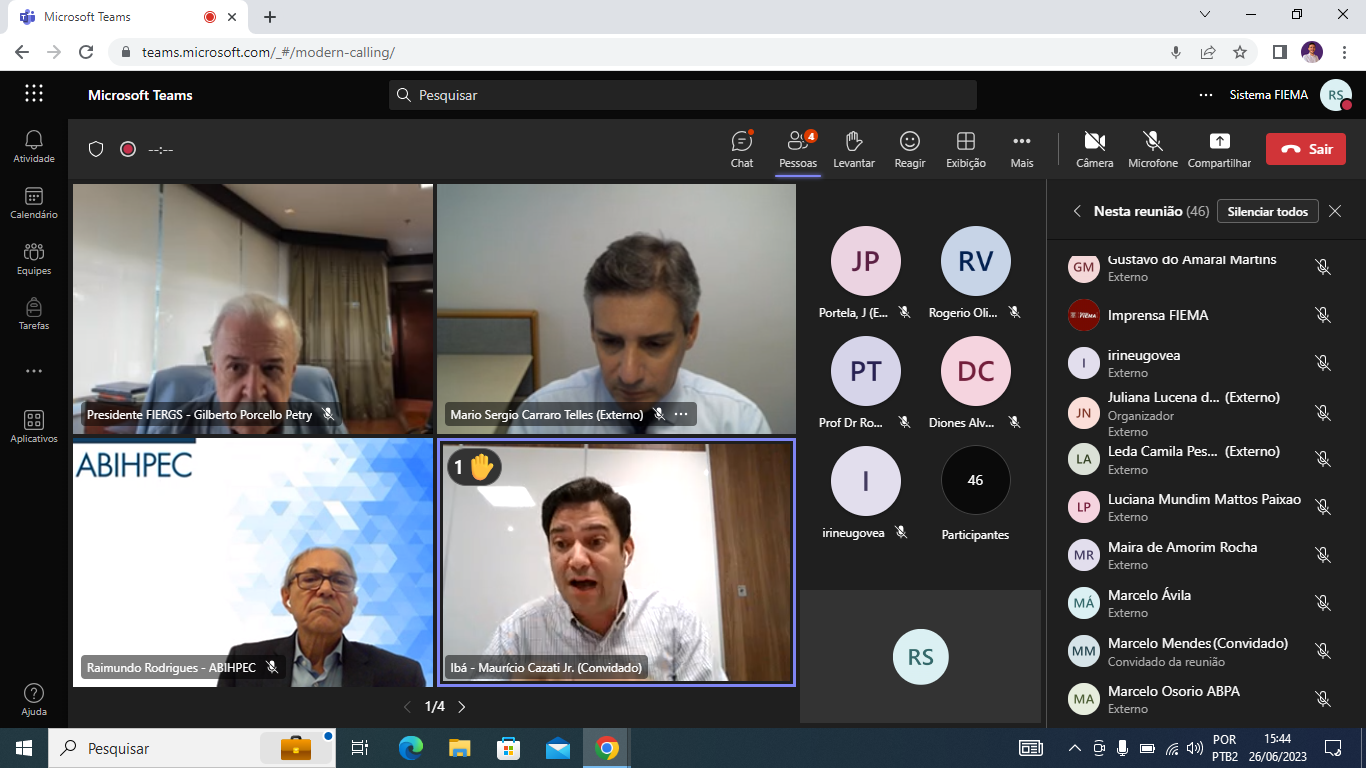Screen dimensions: 1366x768
Task: Turn on the Câmera
Action: point(1095,149)
